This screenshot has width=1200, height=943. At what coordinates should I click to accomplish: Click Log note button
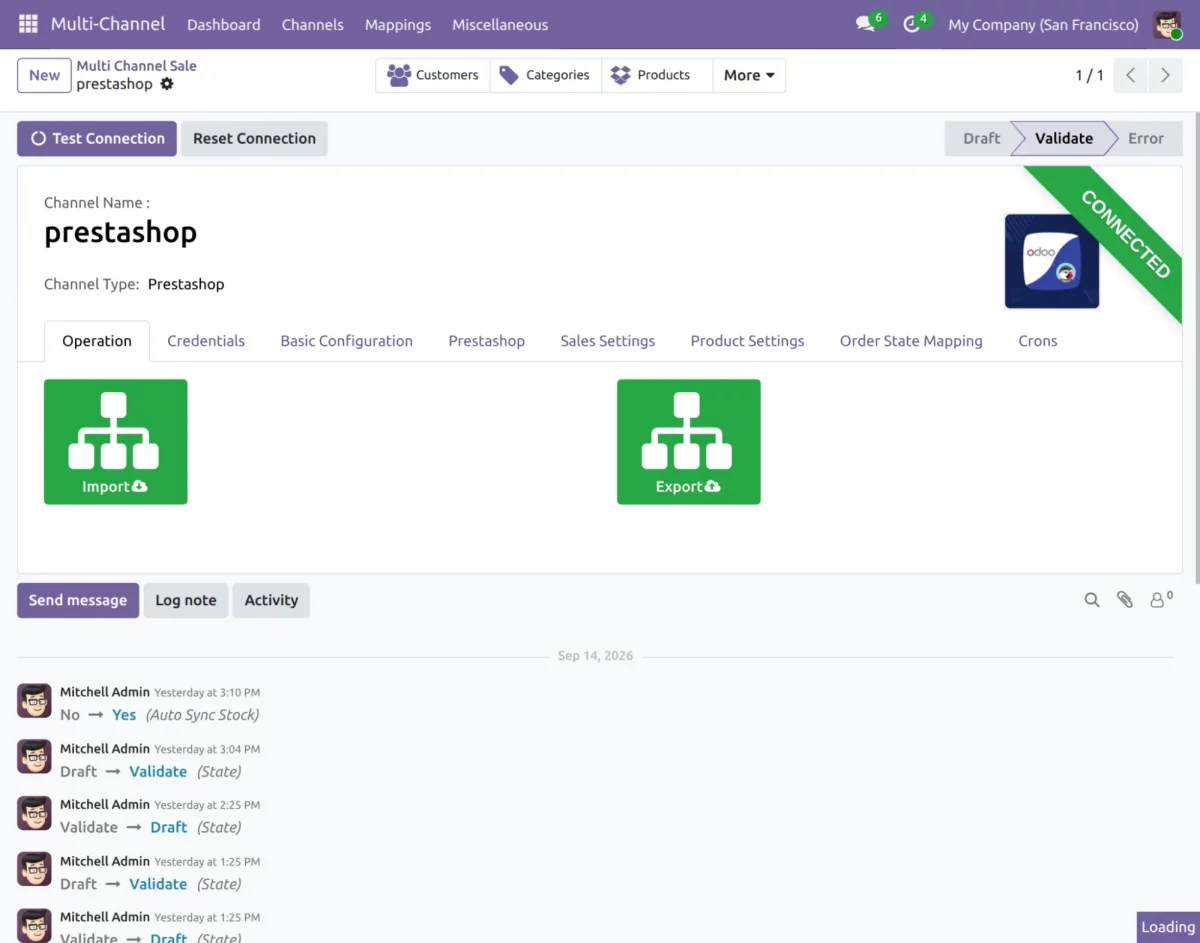tap(186, 600)
